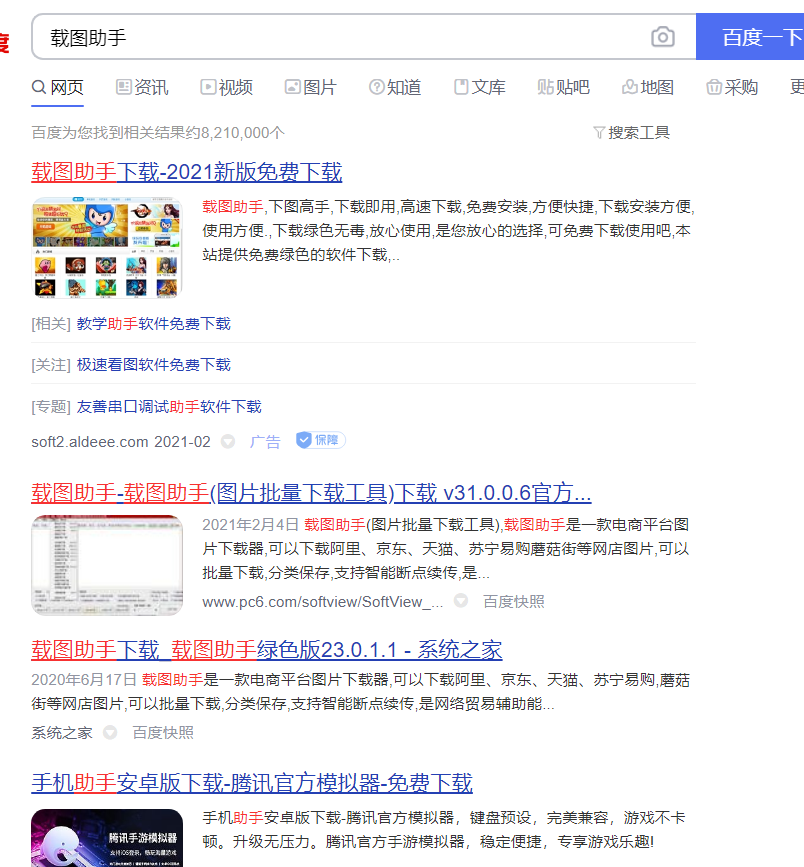Image resolution: width=804 pixels, height=867 pixels.
Task: Switch to the 资讯 tab
Action: [142, 87]
